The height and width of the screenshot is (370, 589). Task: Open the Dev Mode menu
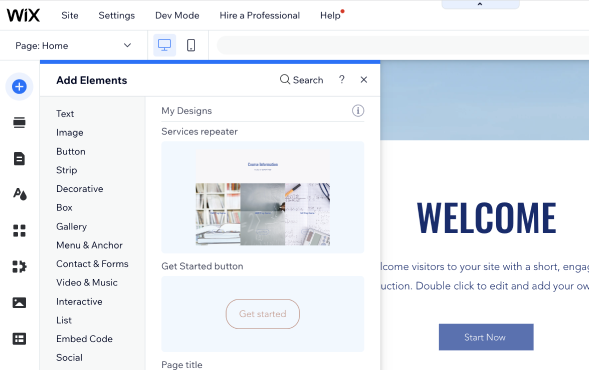177,15
